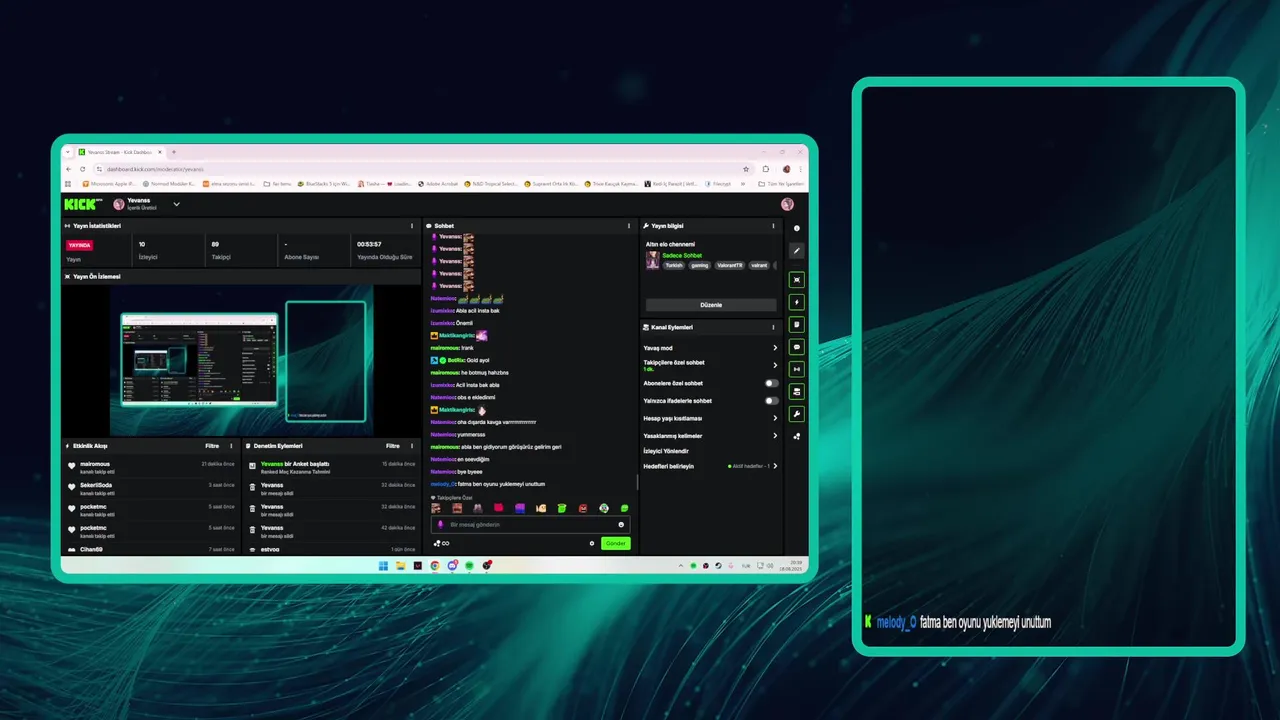The width and height of the screenshot is (1280, 720).
Task: Open Etkinlik Akışı Filtre dropdown
Action: [212, 446]
